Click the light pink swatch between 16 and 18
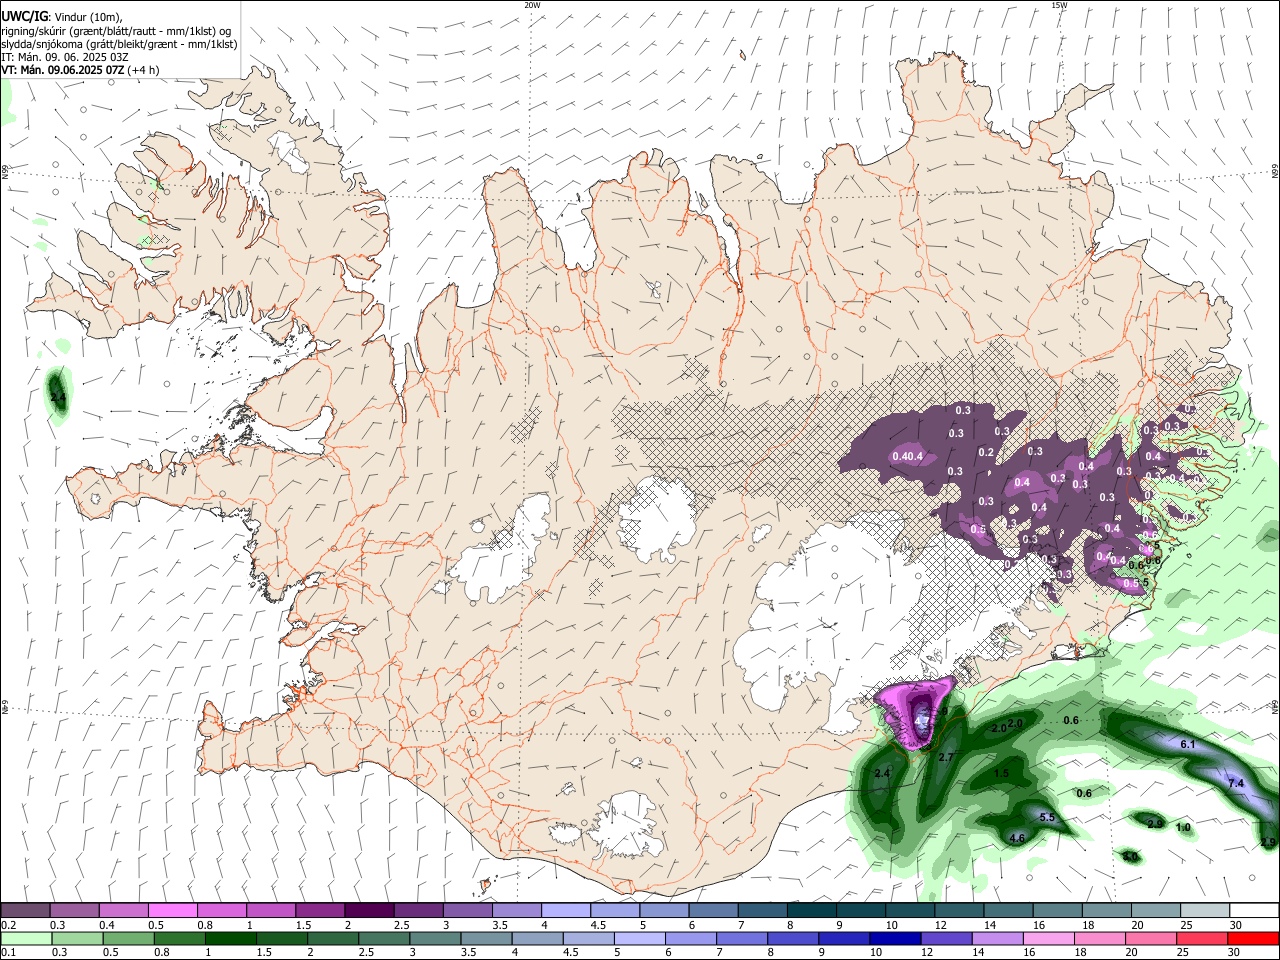This screenshot has width=1280, height=960. pos(1049,938)
